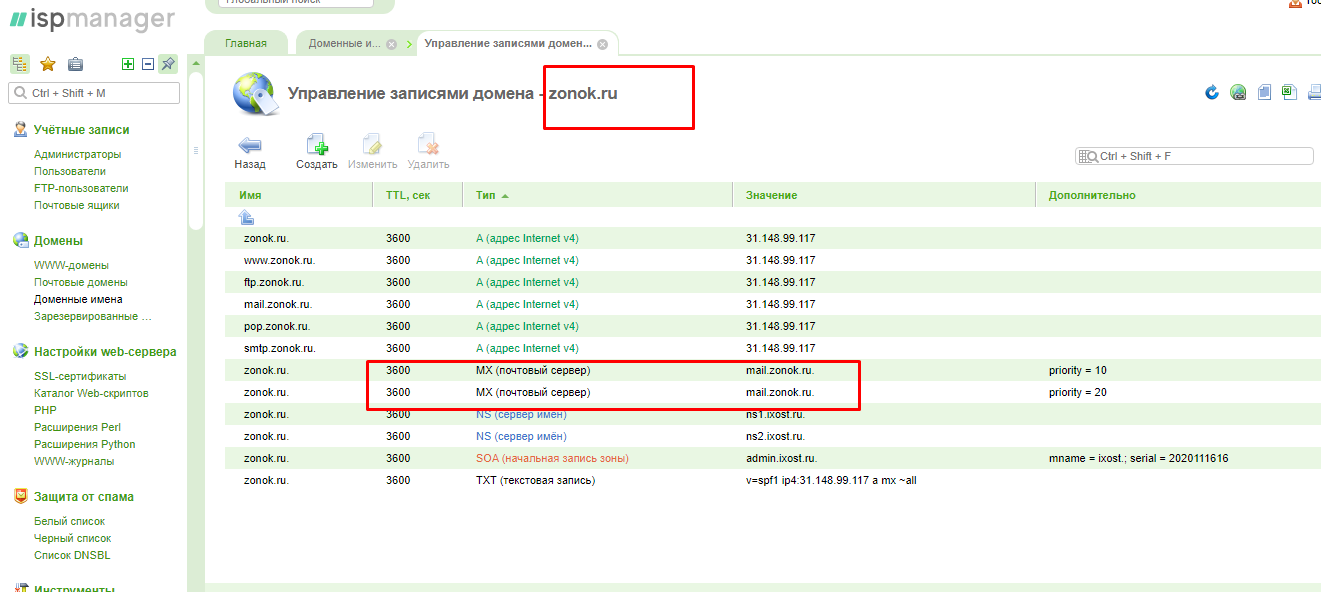Viewport: 1321px width, 592px height.
Task: Open Почтовые домены in sidebar
Action: pos(80,283)
